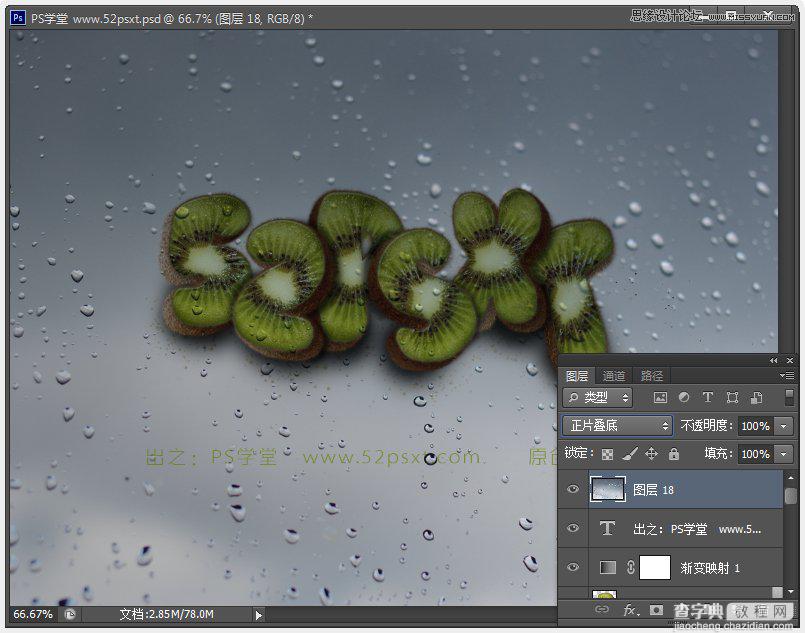Image resolution: width=805 pixels, height=633 pixels.
Task: Click the T type layer thumbnail
Action: click(608, 528)
